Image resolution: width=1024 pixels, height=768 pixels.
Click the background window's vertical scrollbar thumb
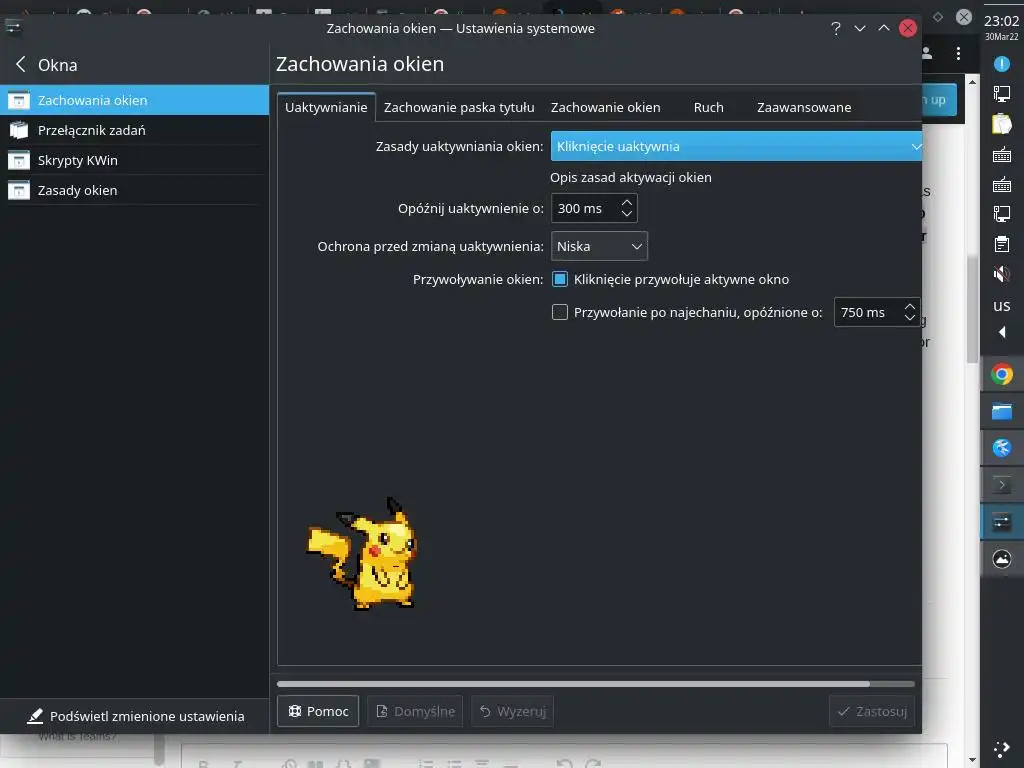(972, 307)
